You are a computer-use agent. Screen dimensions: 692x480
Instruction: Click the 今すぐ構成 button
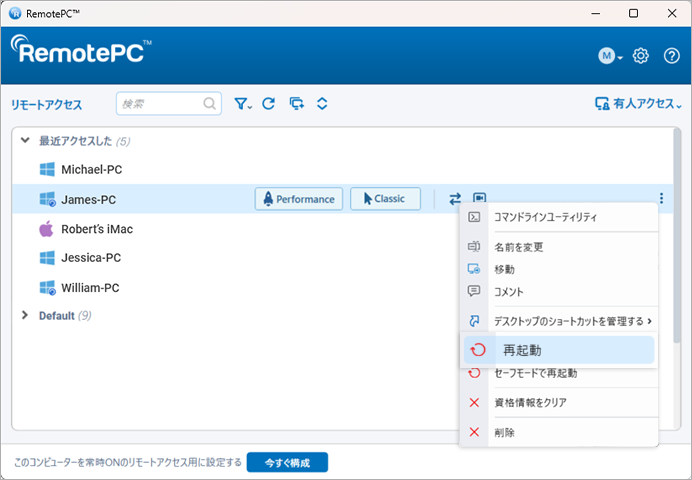287,462
